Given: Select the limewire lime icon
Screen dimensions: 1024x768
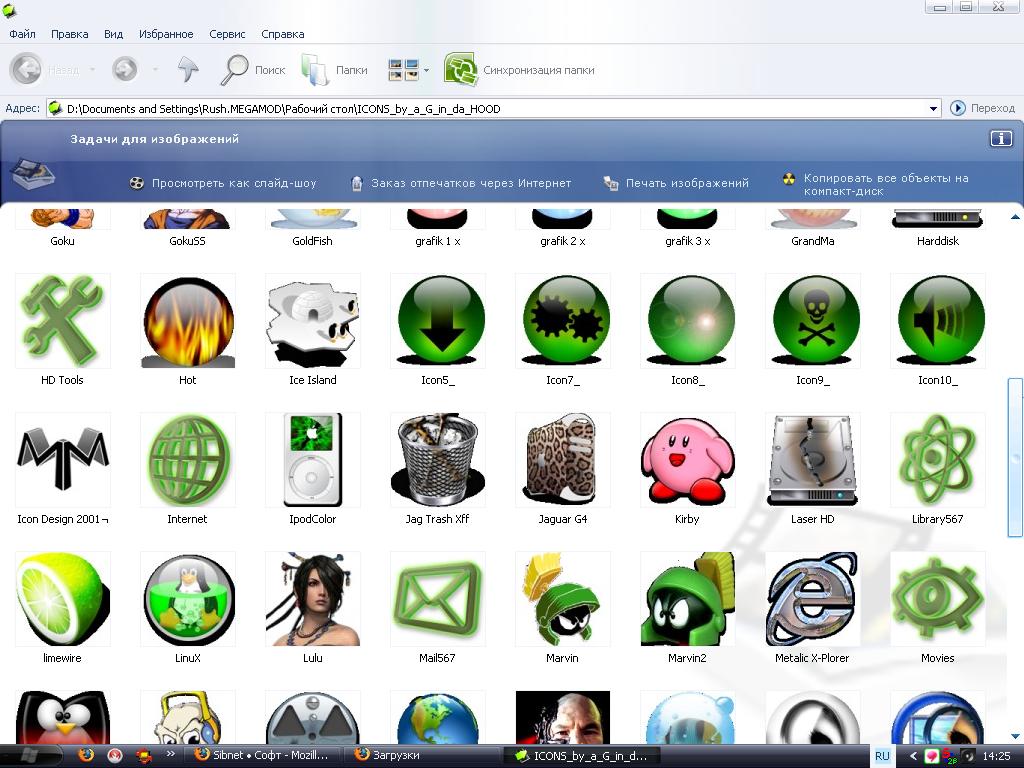Looking at the screenshot, I should 63,599.
